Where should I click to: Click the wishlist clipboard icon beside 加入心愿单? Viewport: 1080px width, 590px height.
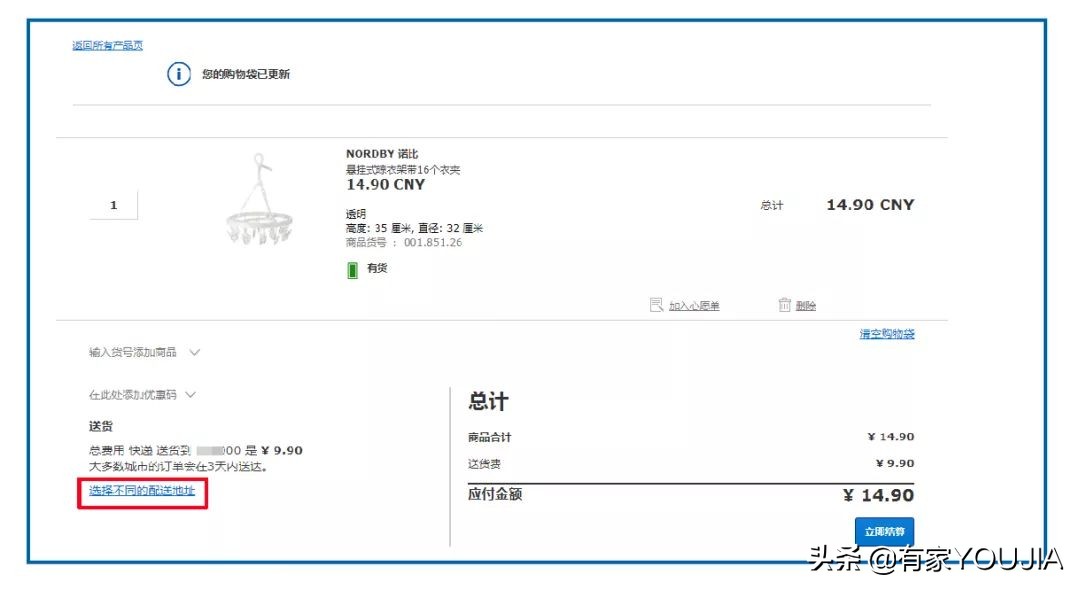657,304
